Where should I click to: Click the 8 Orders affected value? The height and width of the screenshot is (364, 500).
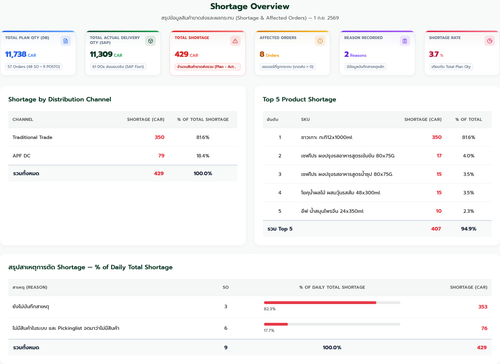click(269, 54)
